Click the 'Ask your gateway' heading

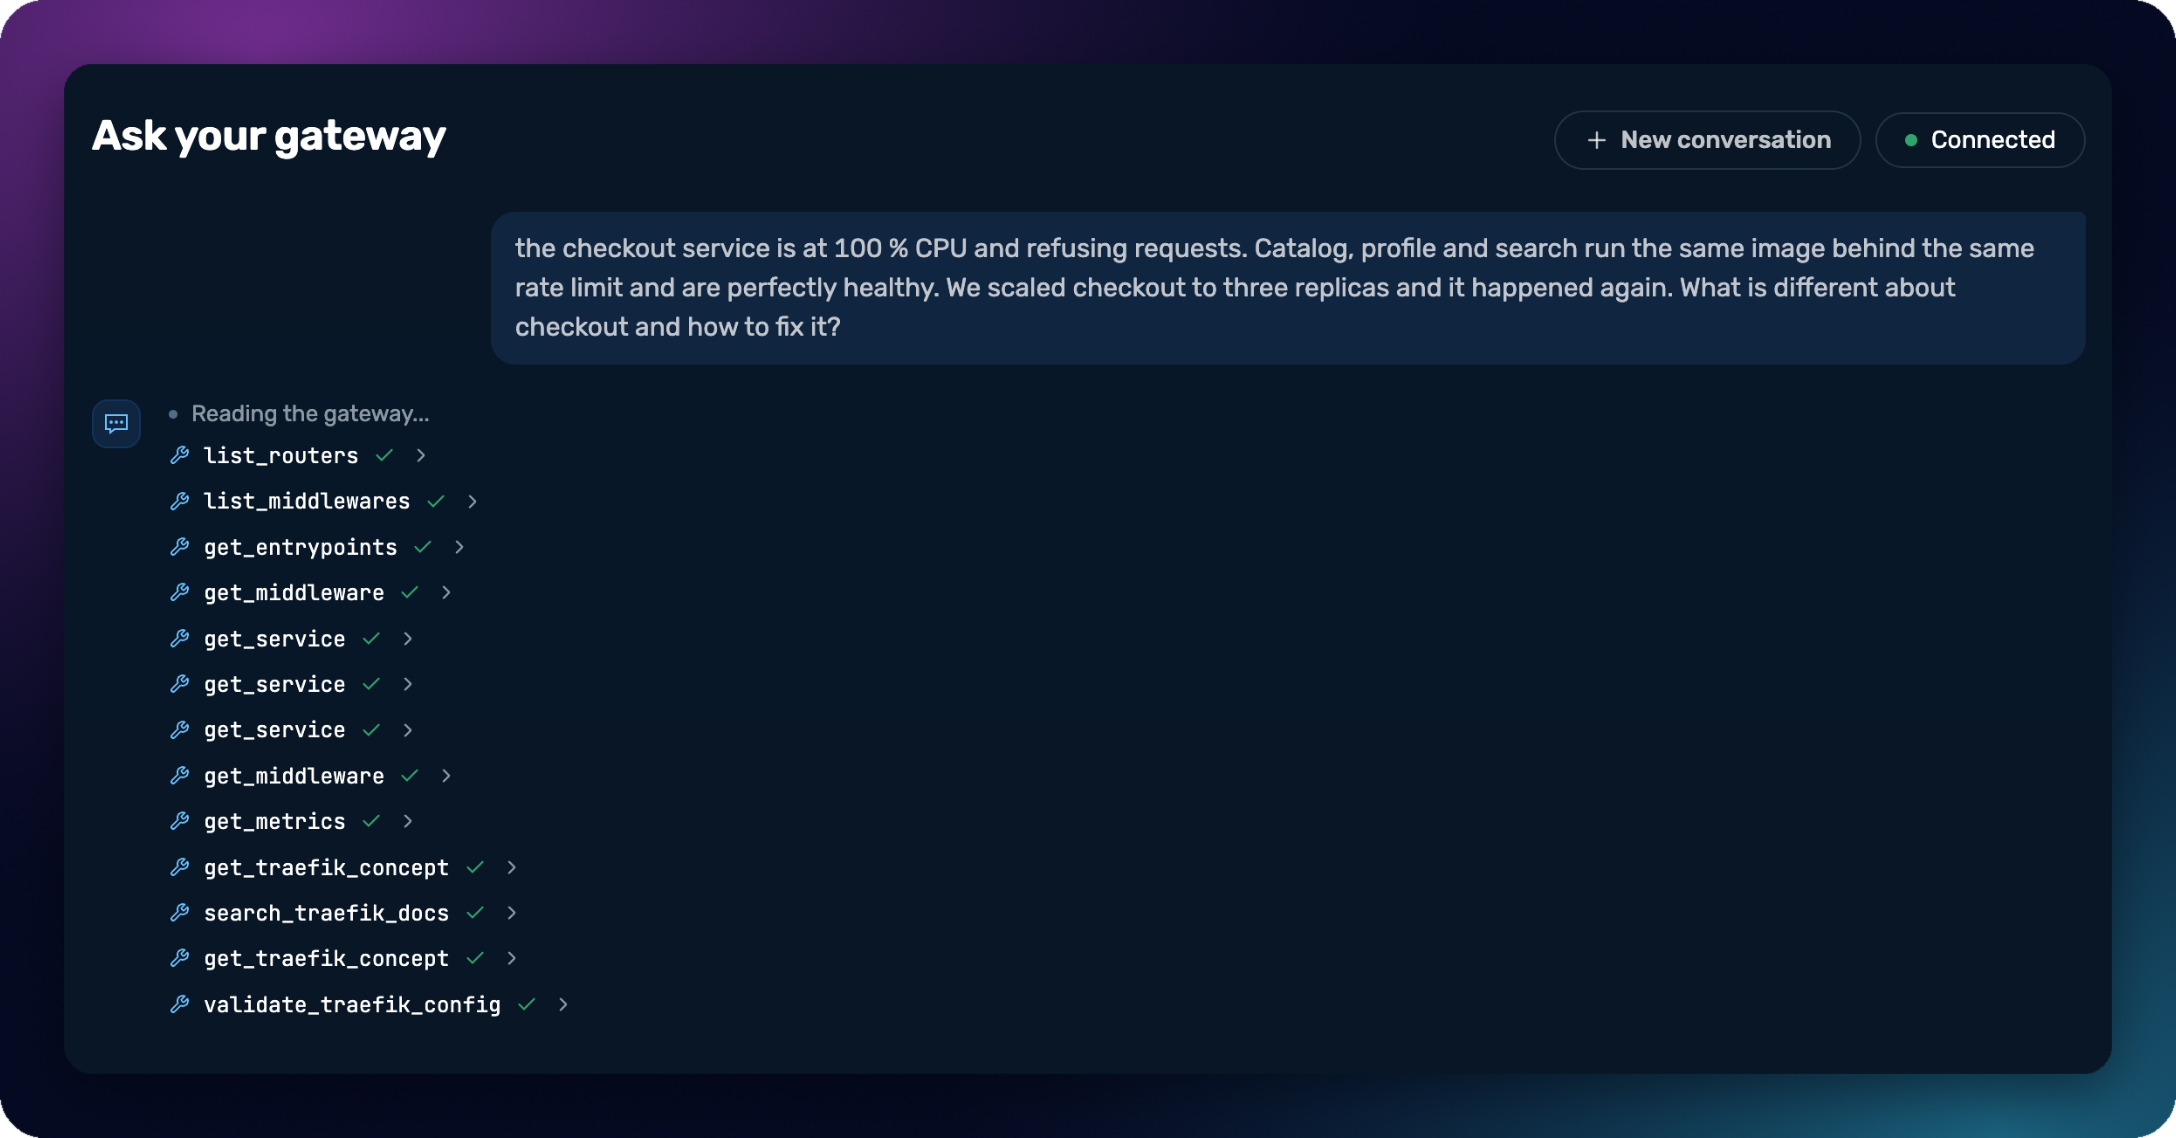[269, 136]
